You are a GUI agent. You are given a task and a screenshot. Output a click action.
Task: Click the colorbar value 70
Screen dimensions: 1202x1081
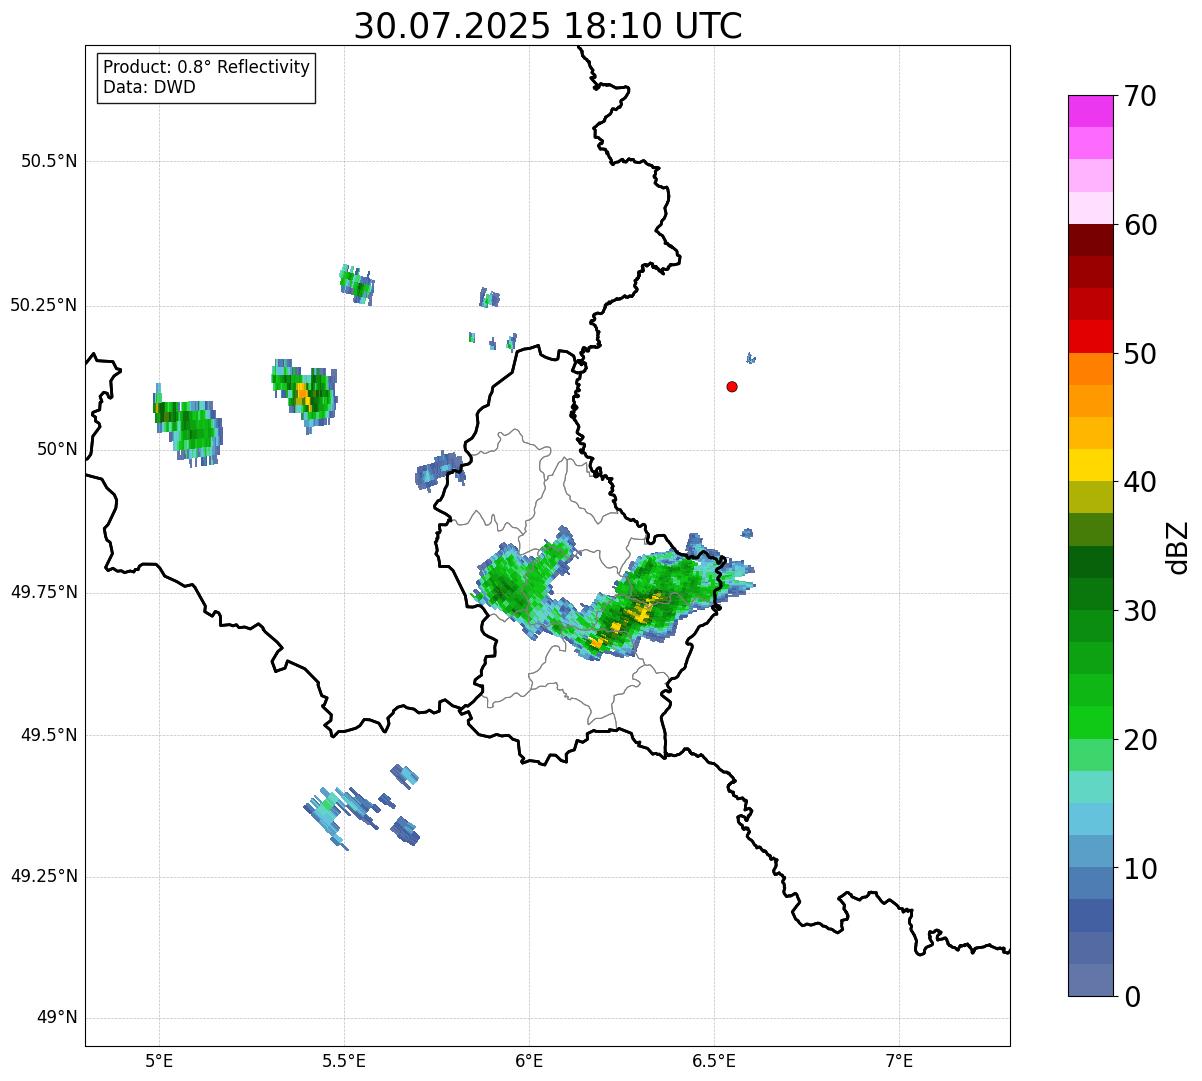point(1140,96)
